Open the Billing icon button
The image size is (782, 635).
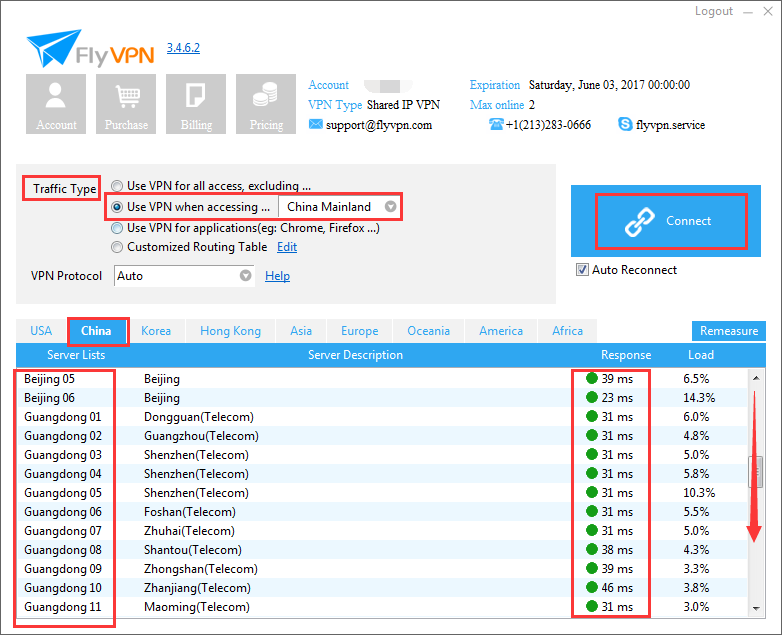(196, 104)
